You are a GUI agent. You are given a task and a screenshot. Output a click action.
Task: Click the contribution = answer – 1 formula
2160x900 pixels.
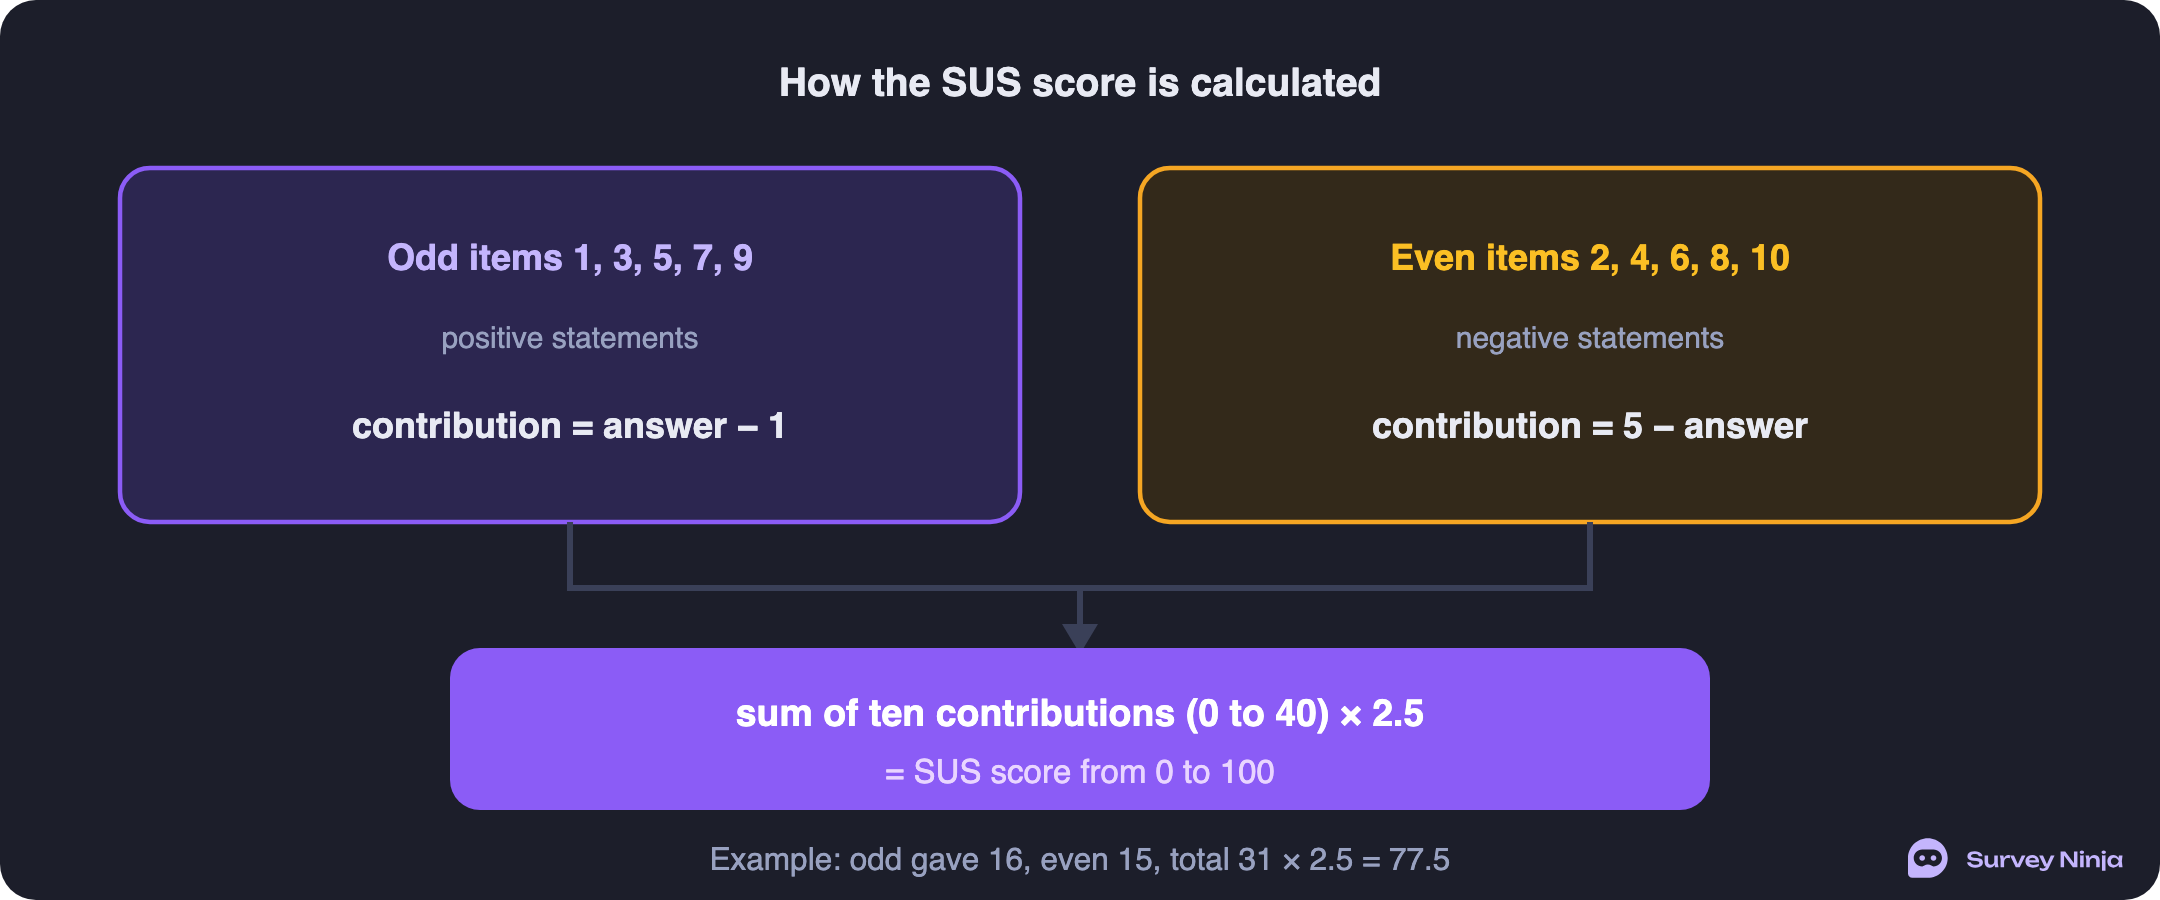(569, 426)
